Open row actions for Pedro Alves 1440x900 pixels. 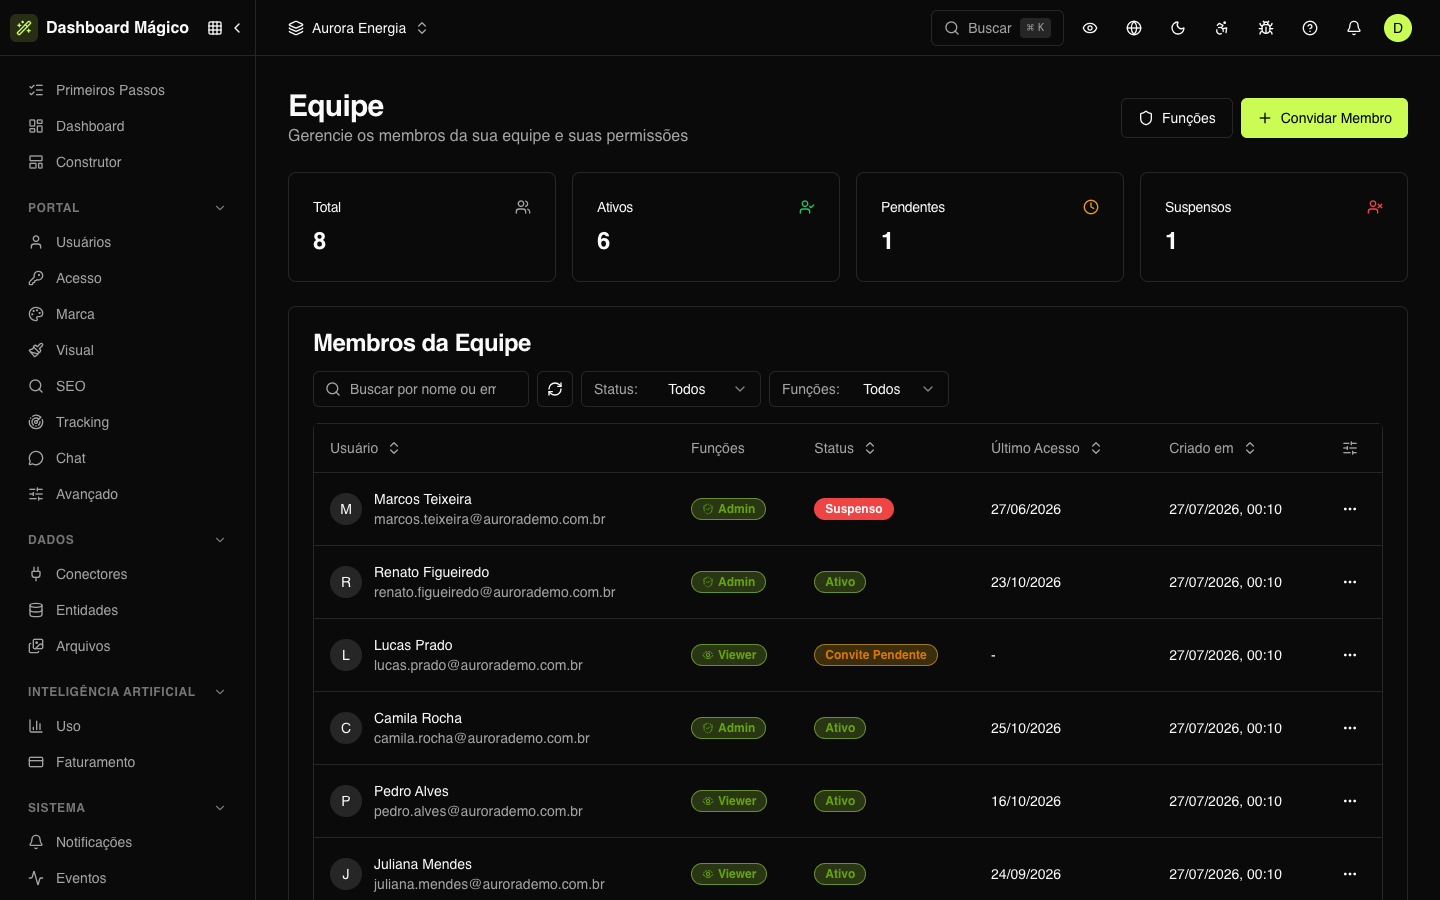coord(1350,801)
